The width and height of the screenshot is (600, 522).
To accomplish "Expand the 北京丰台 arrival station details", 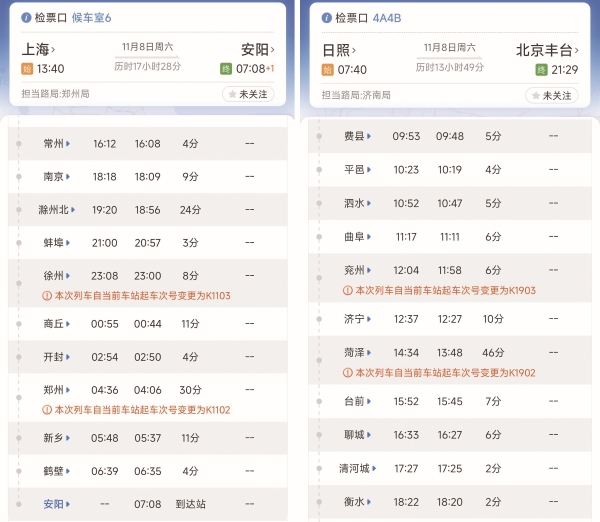I will click(550, 49).
